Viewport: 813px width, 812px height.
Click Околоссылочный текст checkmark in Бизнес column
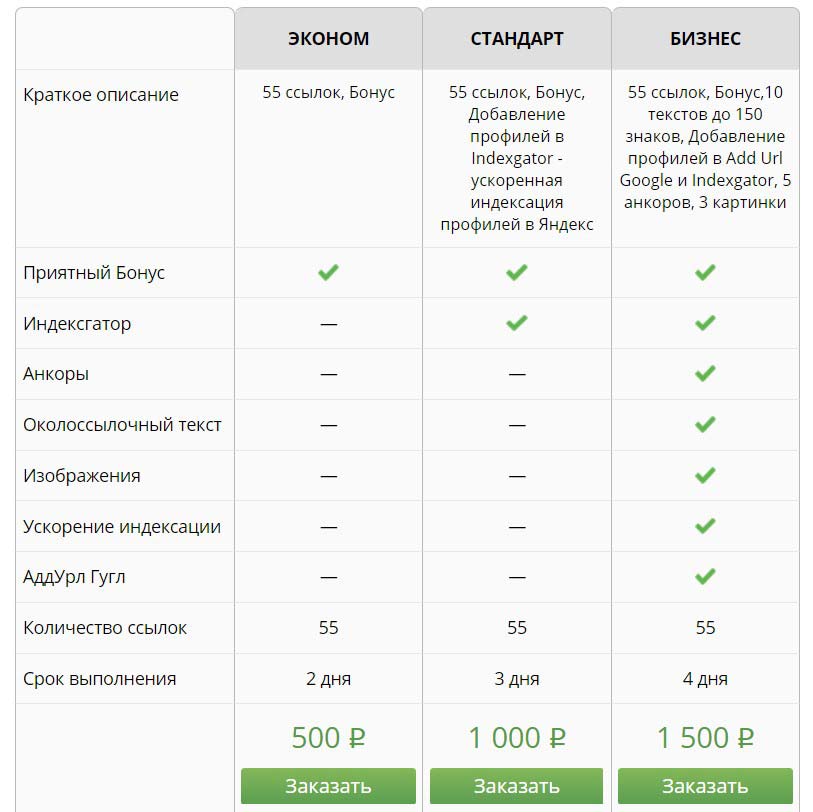[x=705, y=424]
